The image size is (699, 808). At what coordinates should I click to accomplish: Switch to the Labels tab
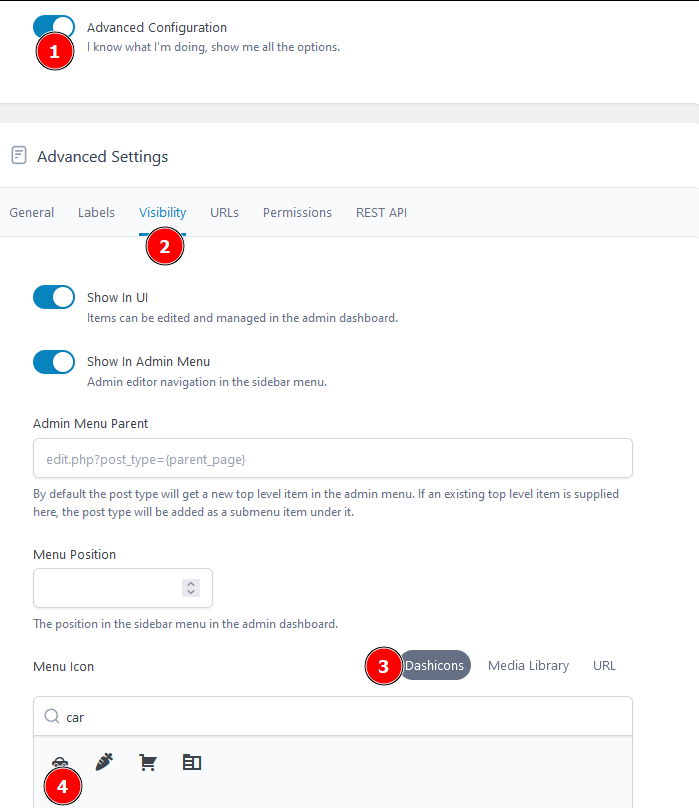(96, 212)
